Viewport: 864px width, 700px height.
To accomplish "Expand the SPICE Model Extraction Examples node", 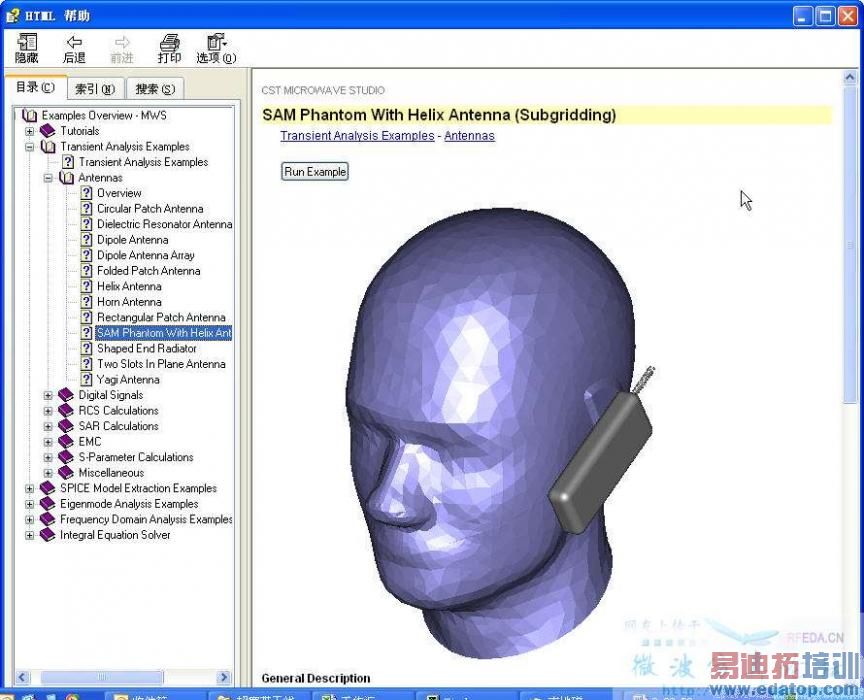I will 30,488.
